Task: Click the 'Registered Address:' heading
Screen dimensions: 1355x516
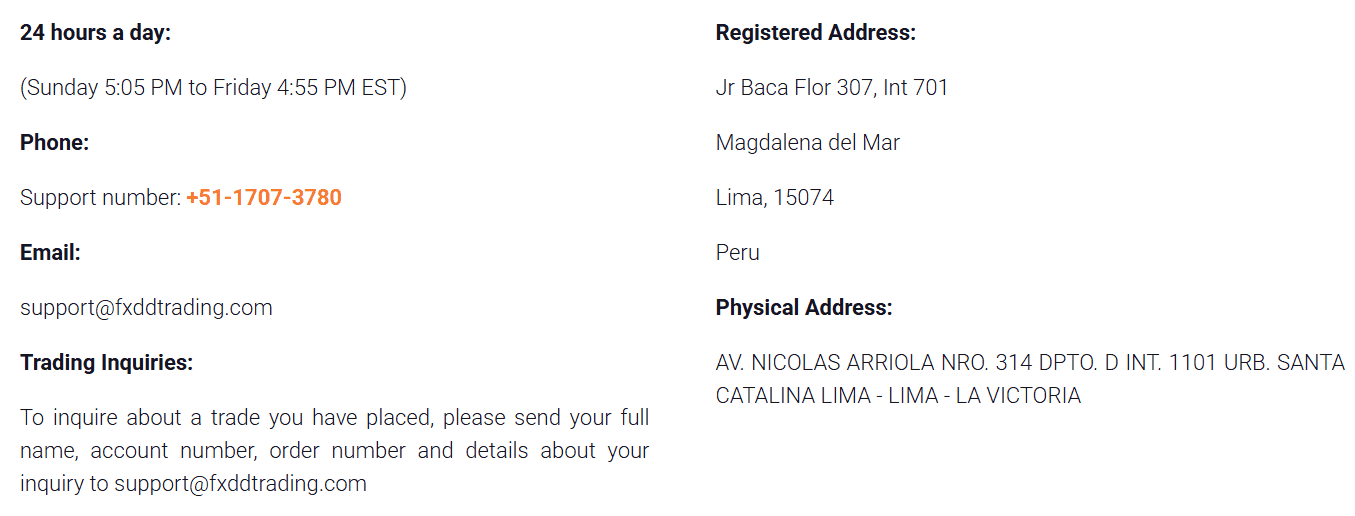Action: tap(815, 33)
